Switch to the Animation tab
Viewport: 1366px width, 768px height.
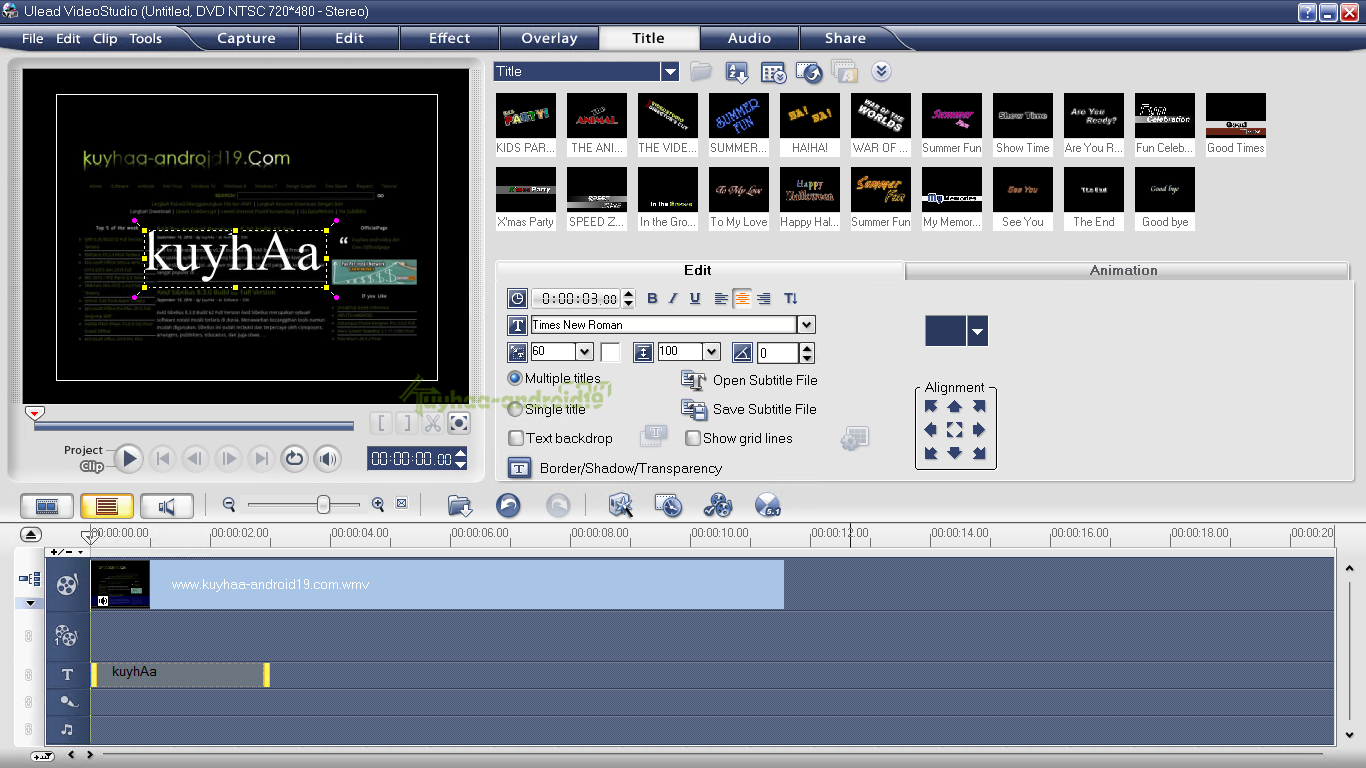(x=1123, y=270)
